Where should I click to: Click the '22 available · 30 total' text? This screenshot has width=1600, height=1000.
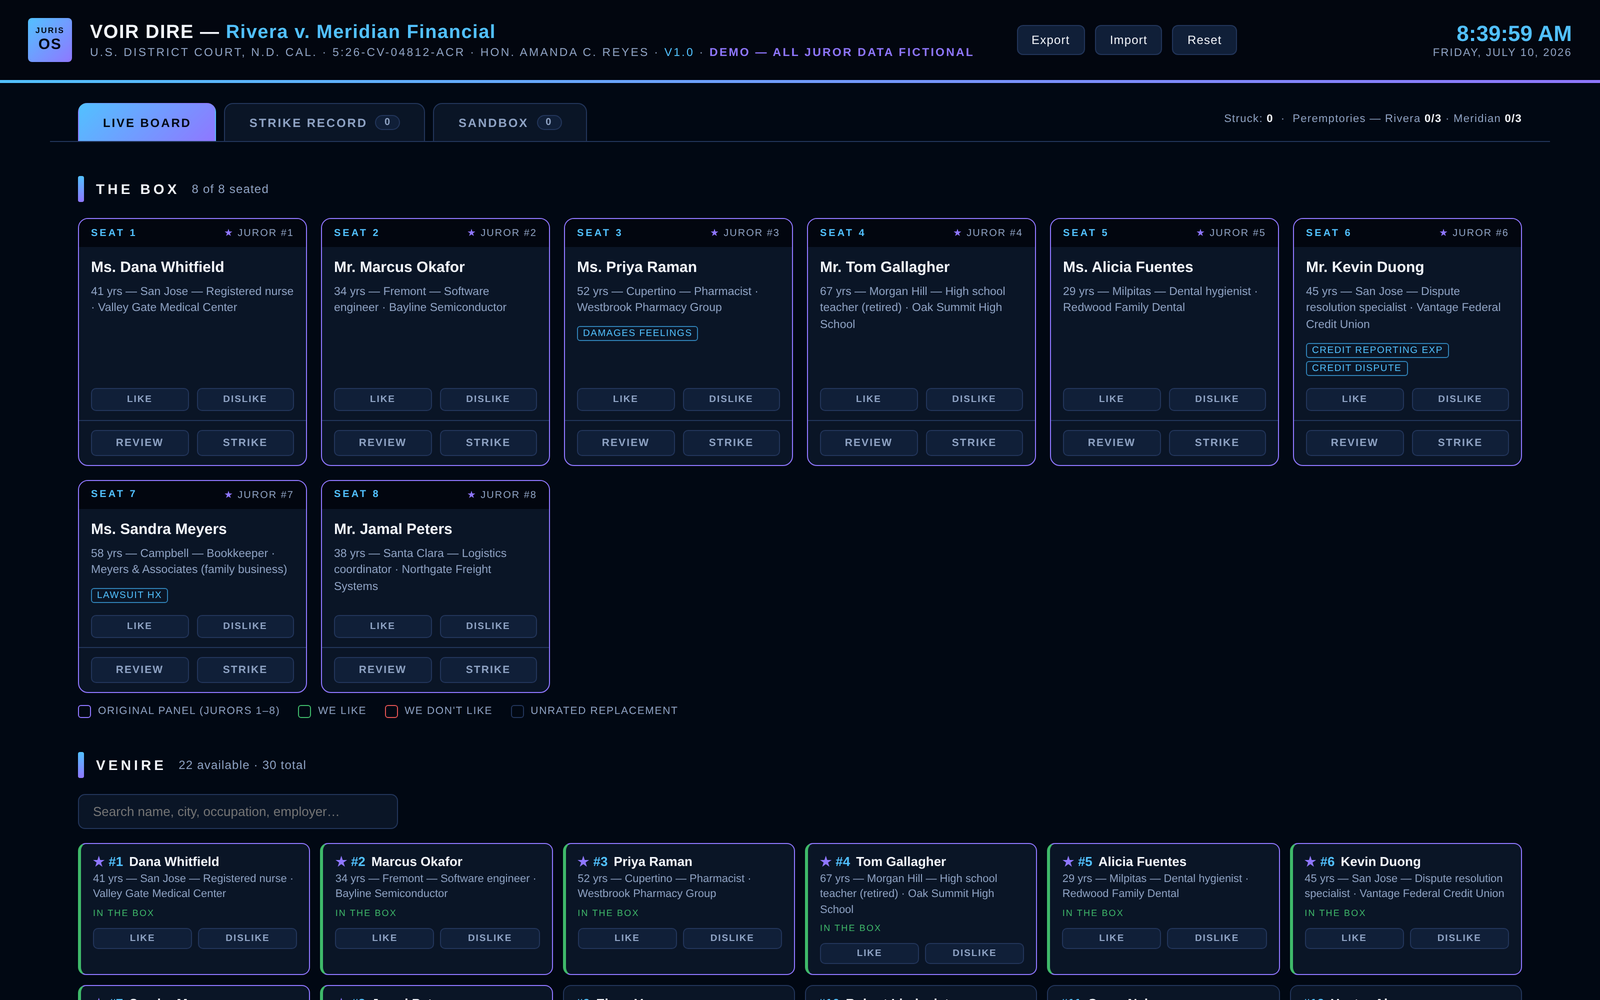(242, 765)
